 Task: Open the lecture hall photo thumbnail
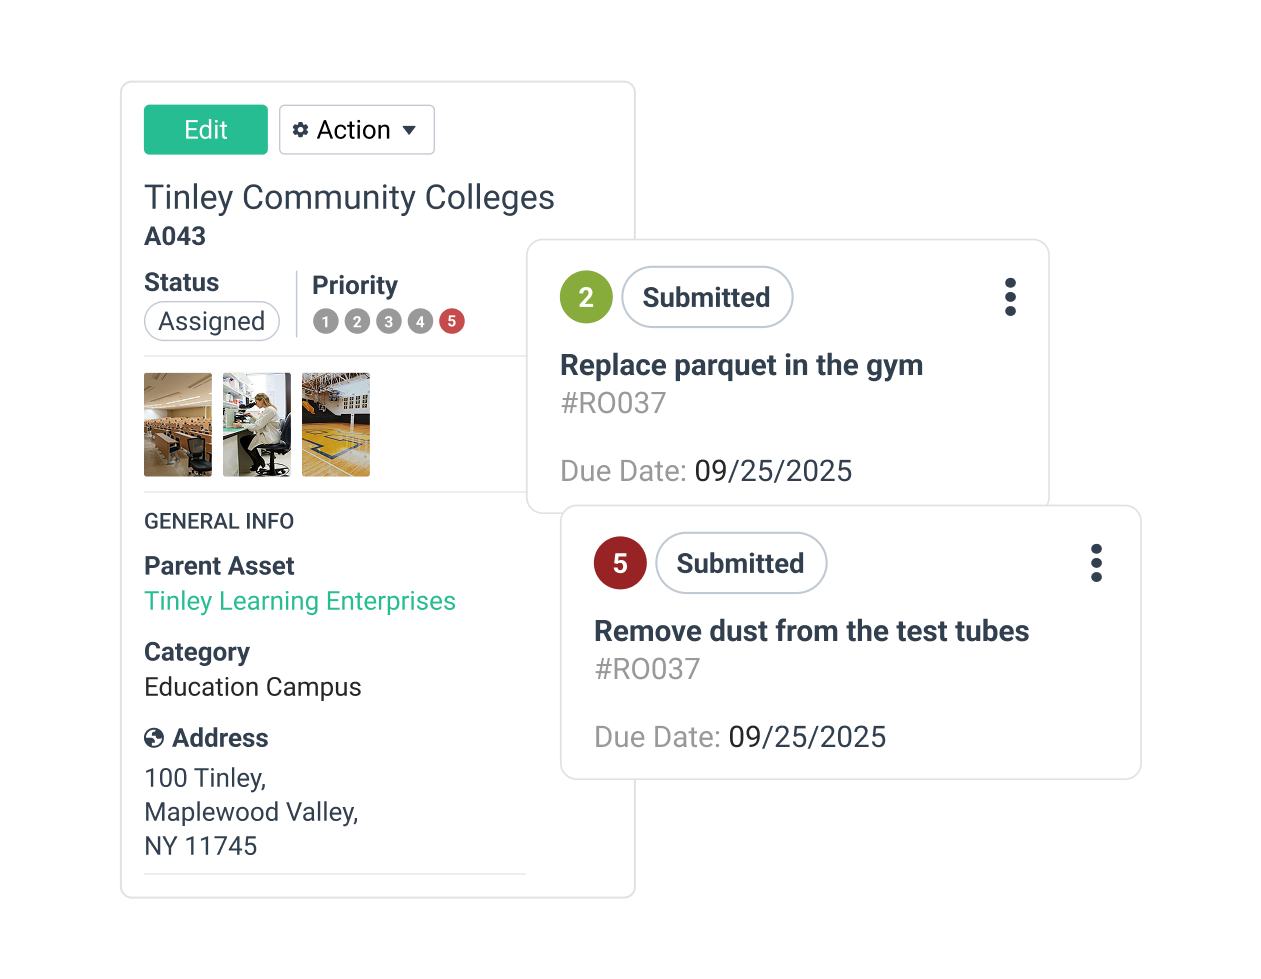178,424
